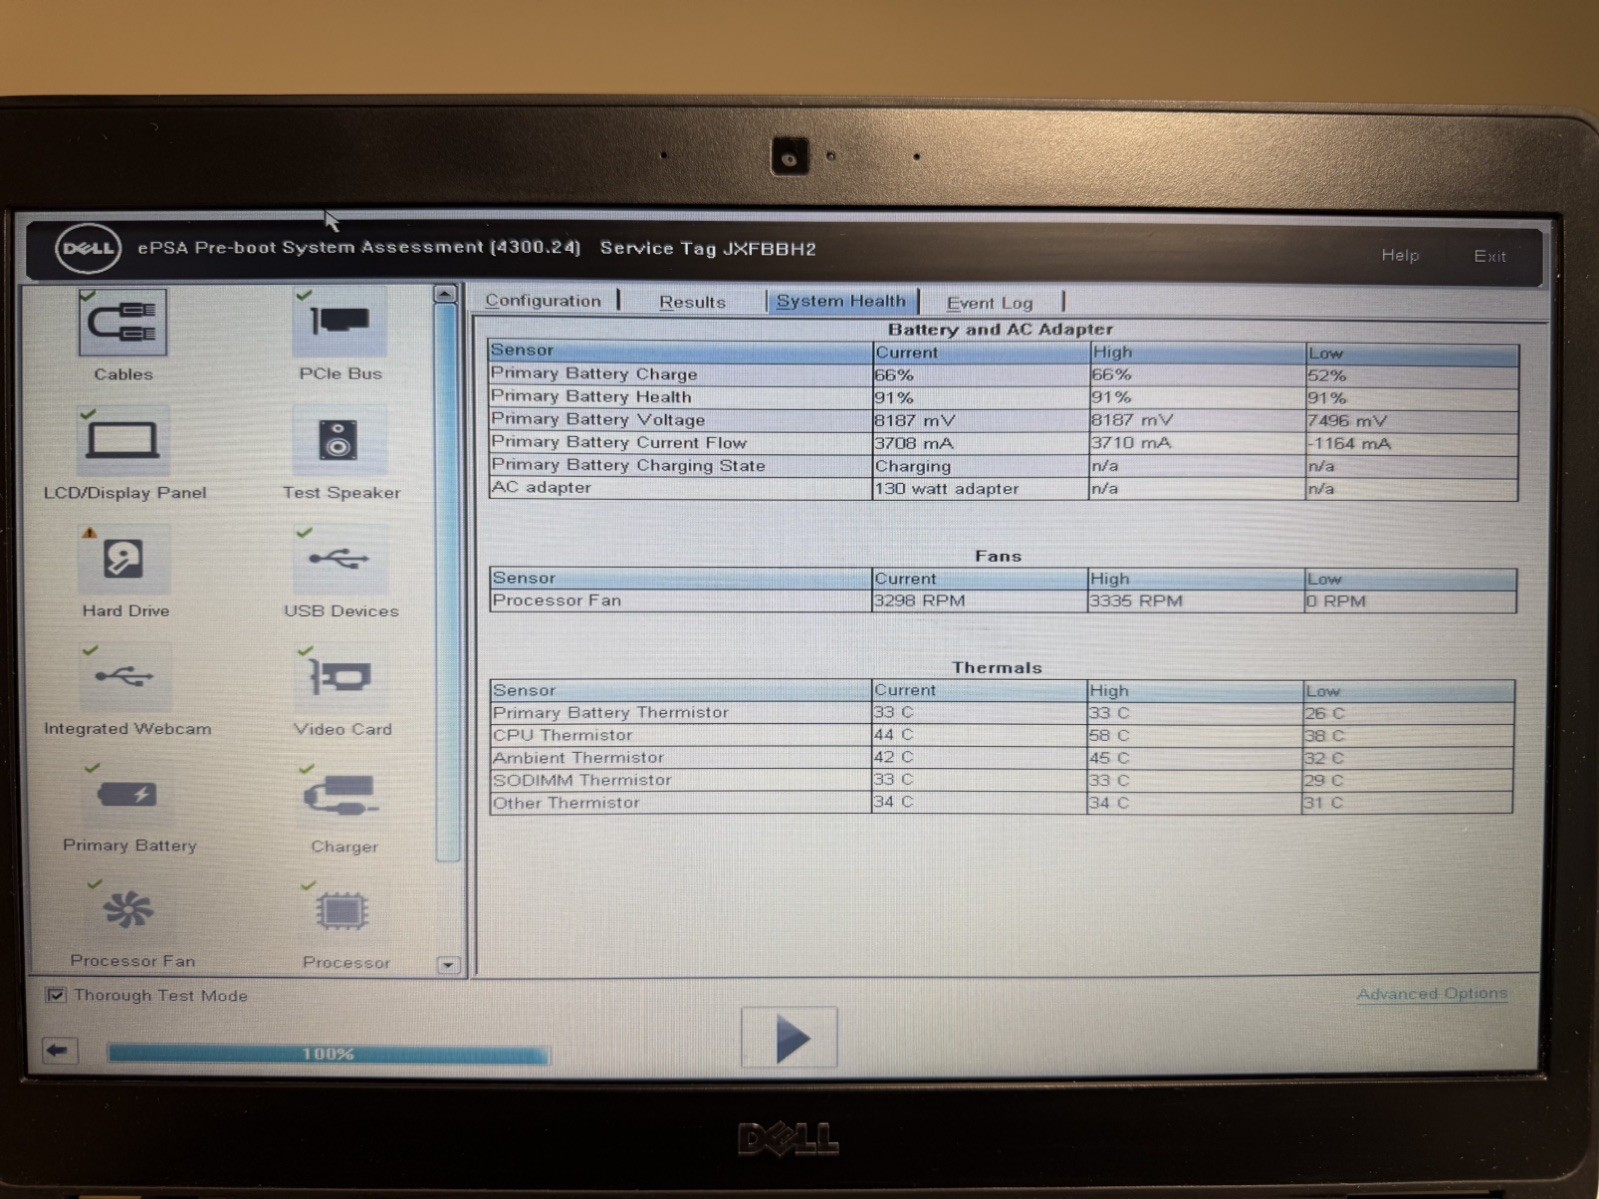Screen dimensions: 1599x1199
Task: Toggle the Thorough Test Mode checkbox
Action: tap(56, 995)
